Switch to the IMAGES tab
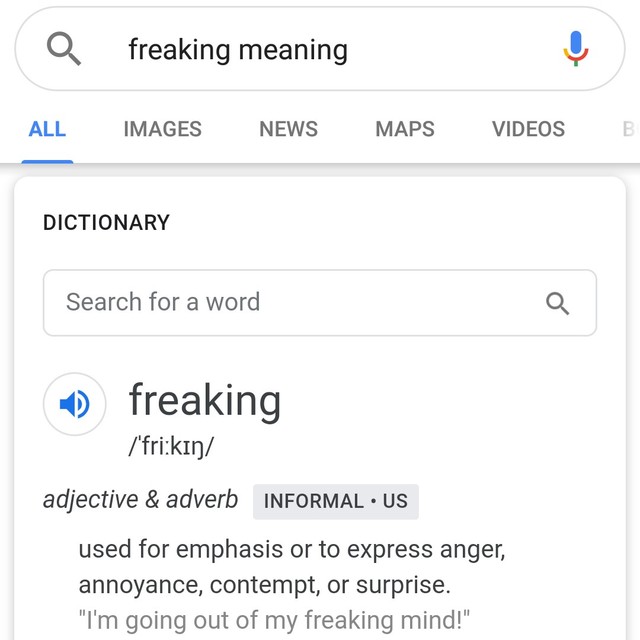The height and width of the screenshot is (640, 640). click(162, 129)
